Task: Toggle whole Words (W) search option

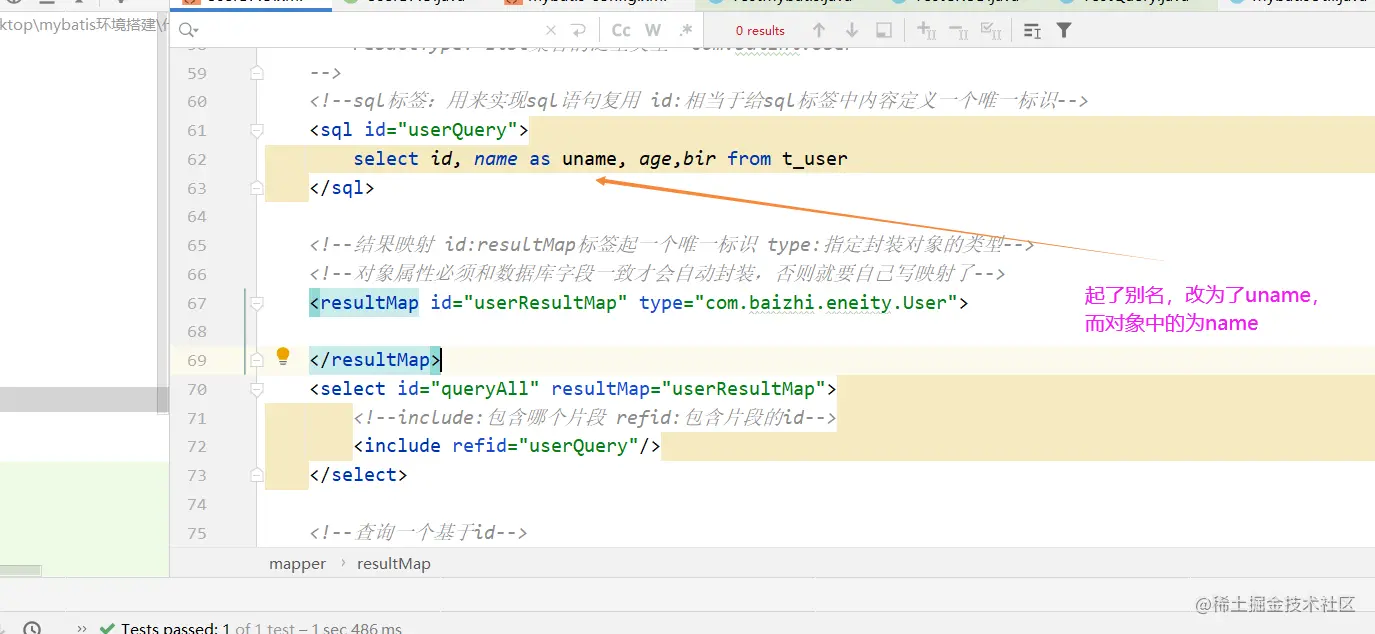Action: (653, 31)
